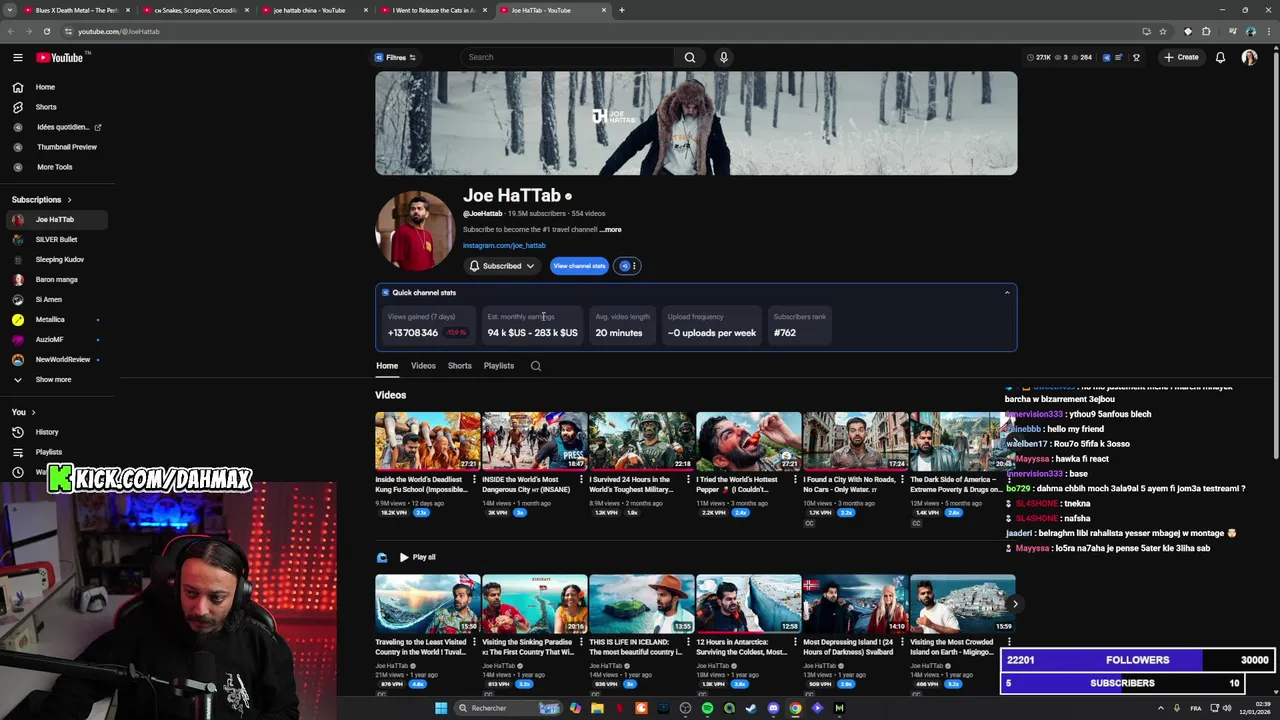The height and width of the screenshot is (720, 1280).
Task: Click the Subscribers rank #762 stat
Action: pos(799,325)
